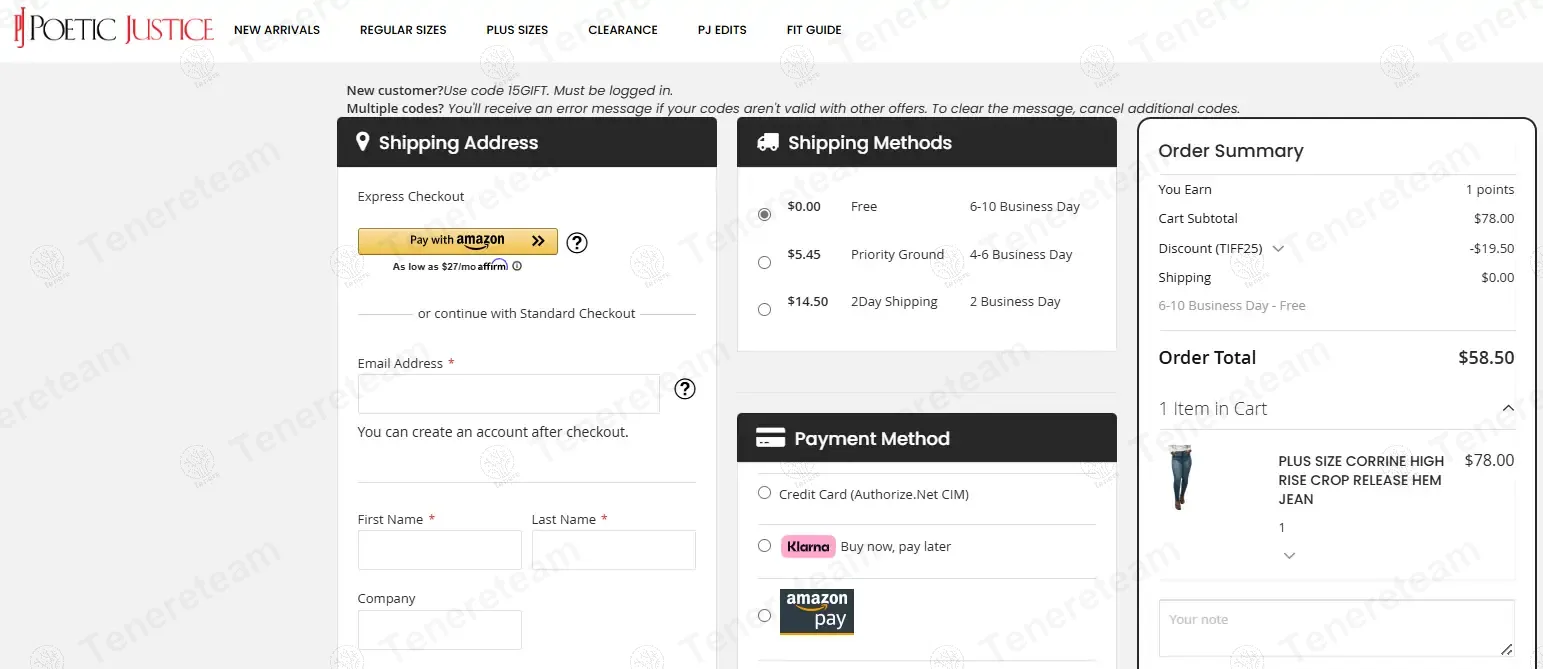Click the Order Total $58.50 amount
1543x669 pixels.
(x=1486, y=357)
